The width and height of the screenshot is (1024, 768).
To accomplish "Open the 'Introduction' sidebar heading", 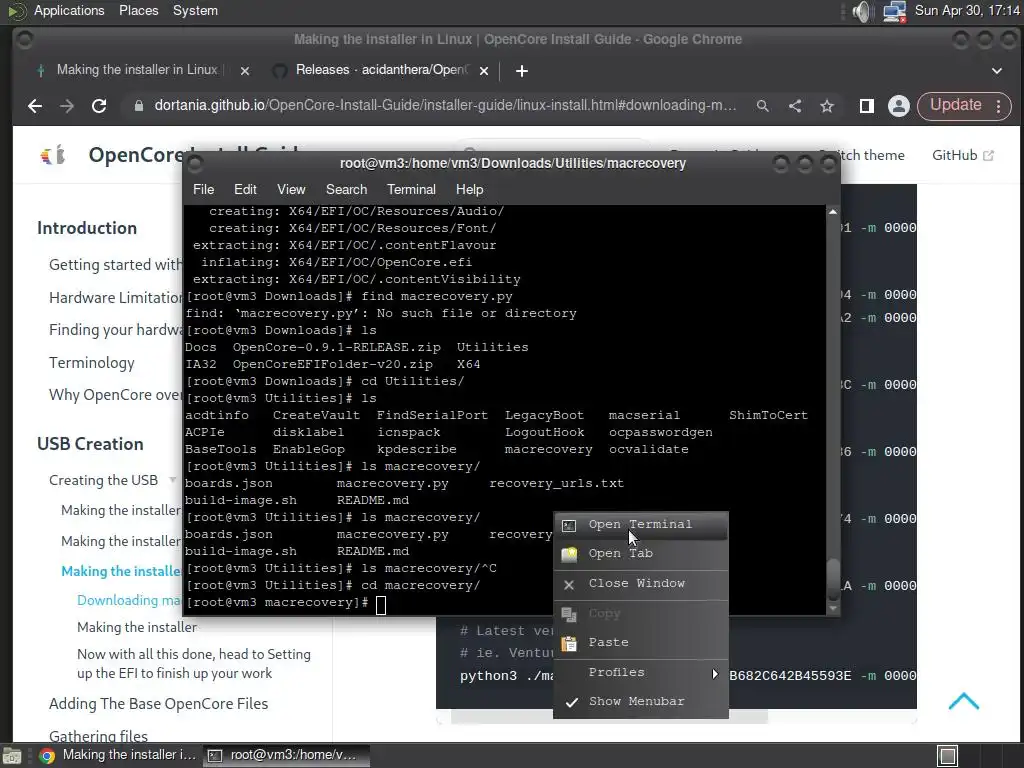I will 87,229.
